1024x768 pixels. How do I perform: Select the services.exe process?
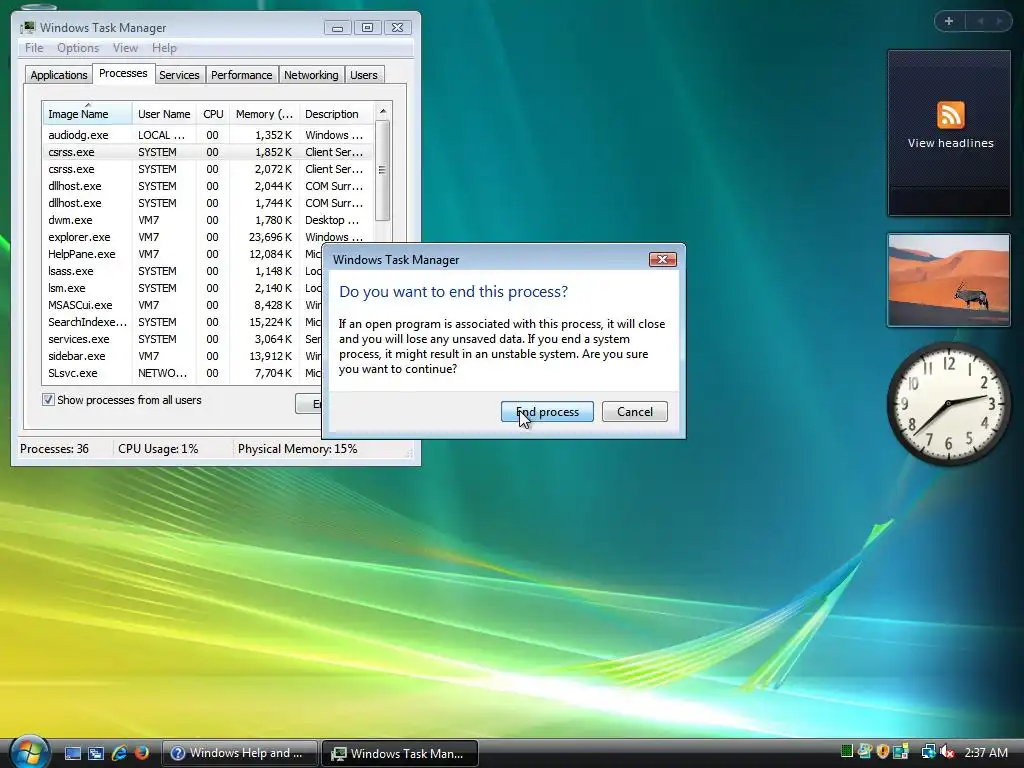(183, 339)
